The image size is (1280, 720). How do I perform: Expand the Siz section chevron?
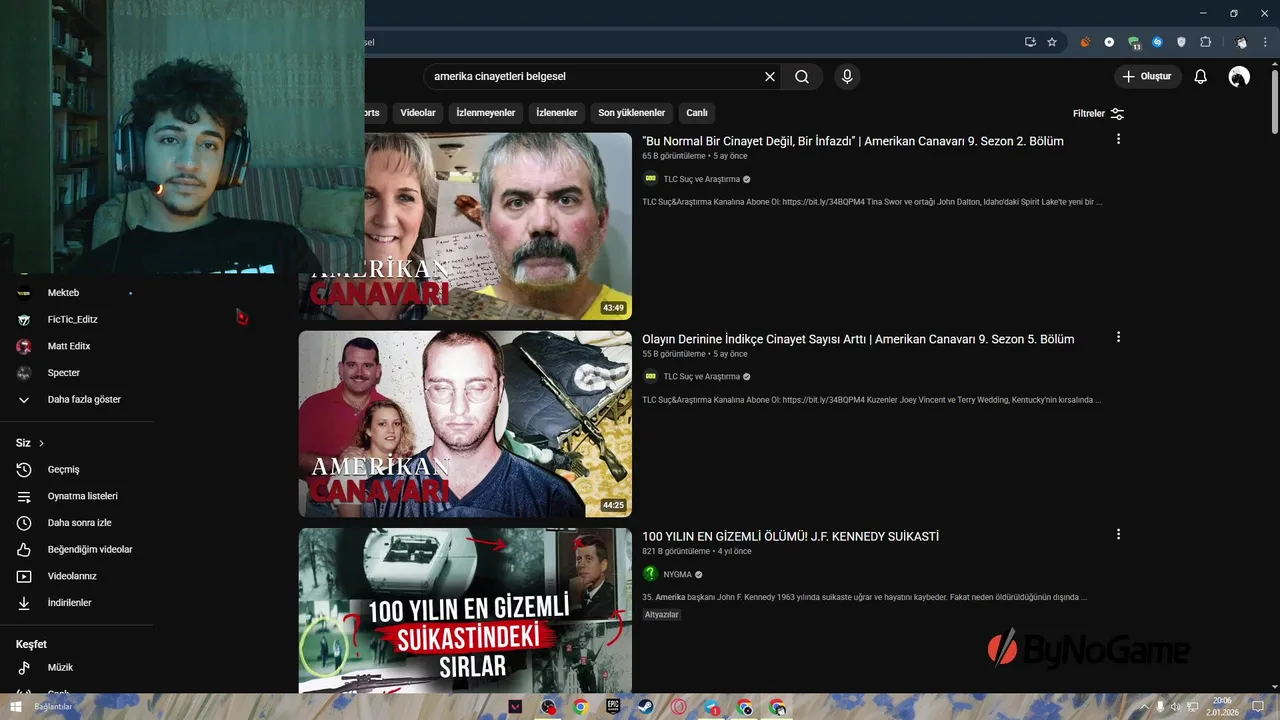[x=41, y=443]
